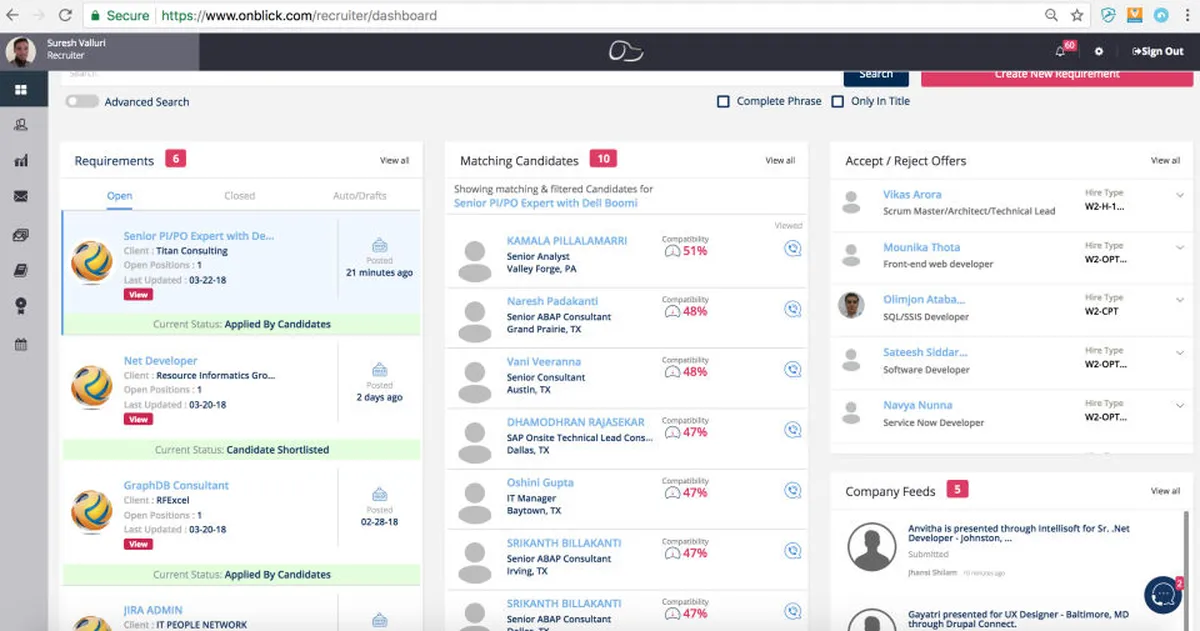Switch to the Auto/Drafts tab
This screenshot has height=631, width=1200.
coord(360,196)
